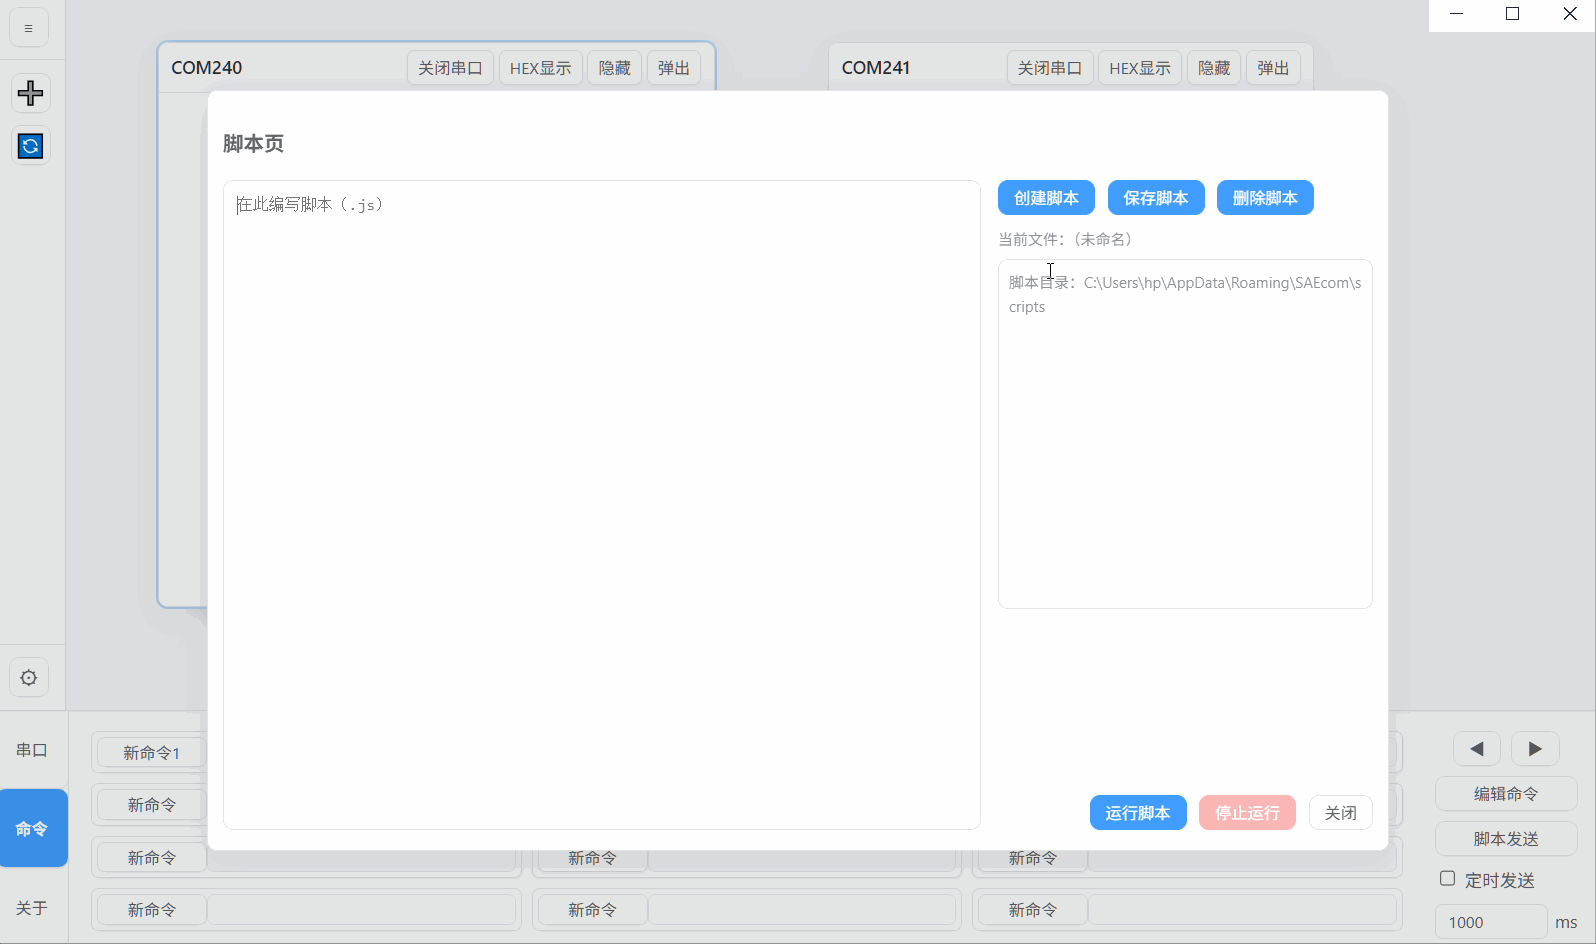Viewport: 1596px width, 944px height.
Task: Switch to the 串口 tab
Action: point(32,750)
